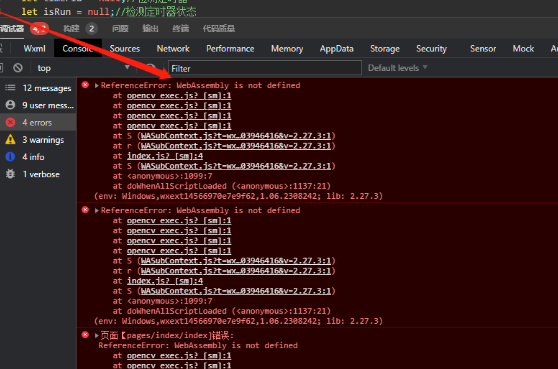Open the Wxml tab
The width and height of the screenshot is (558, 369).
tap(35, 48)
